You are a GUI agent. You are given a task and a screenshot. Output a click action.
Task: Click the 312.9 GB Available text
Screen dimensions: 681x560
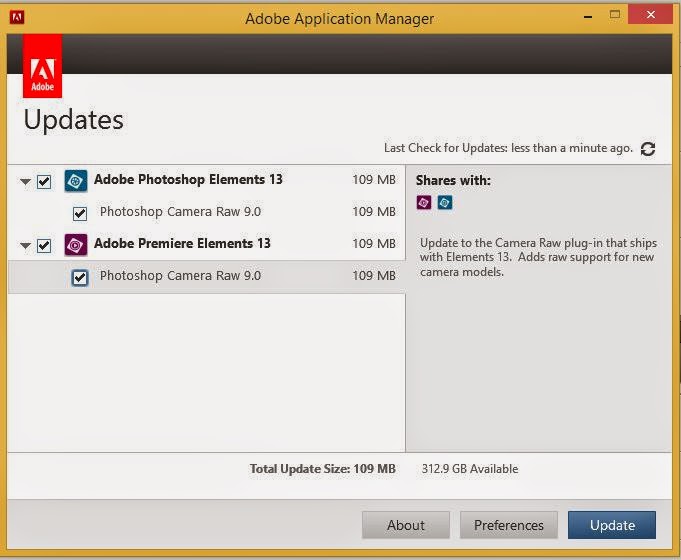click(470, 469)
